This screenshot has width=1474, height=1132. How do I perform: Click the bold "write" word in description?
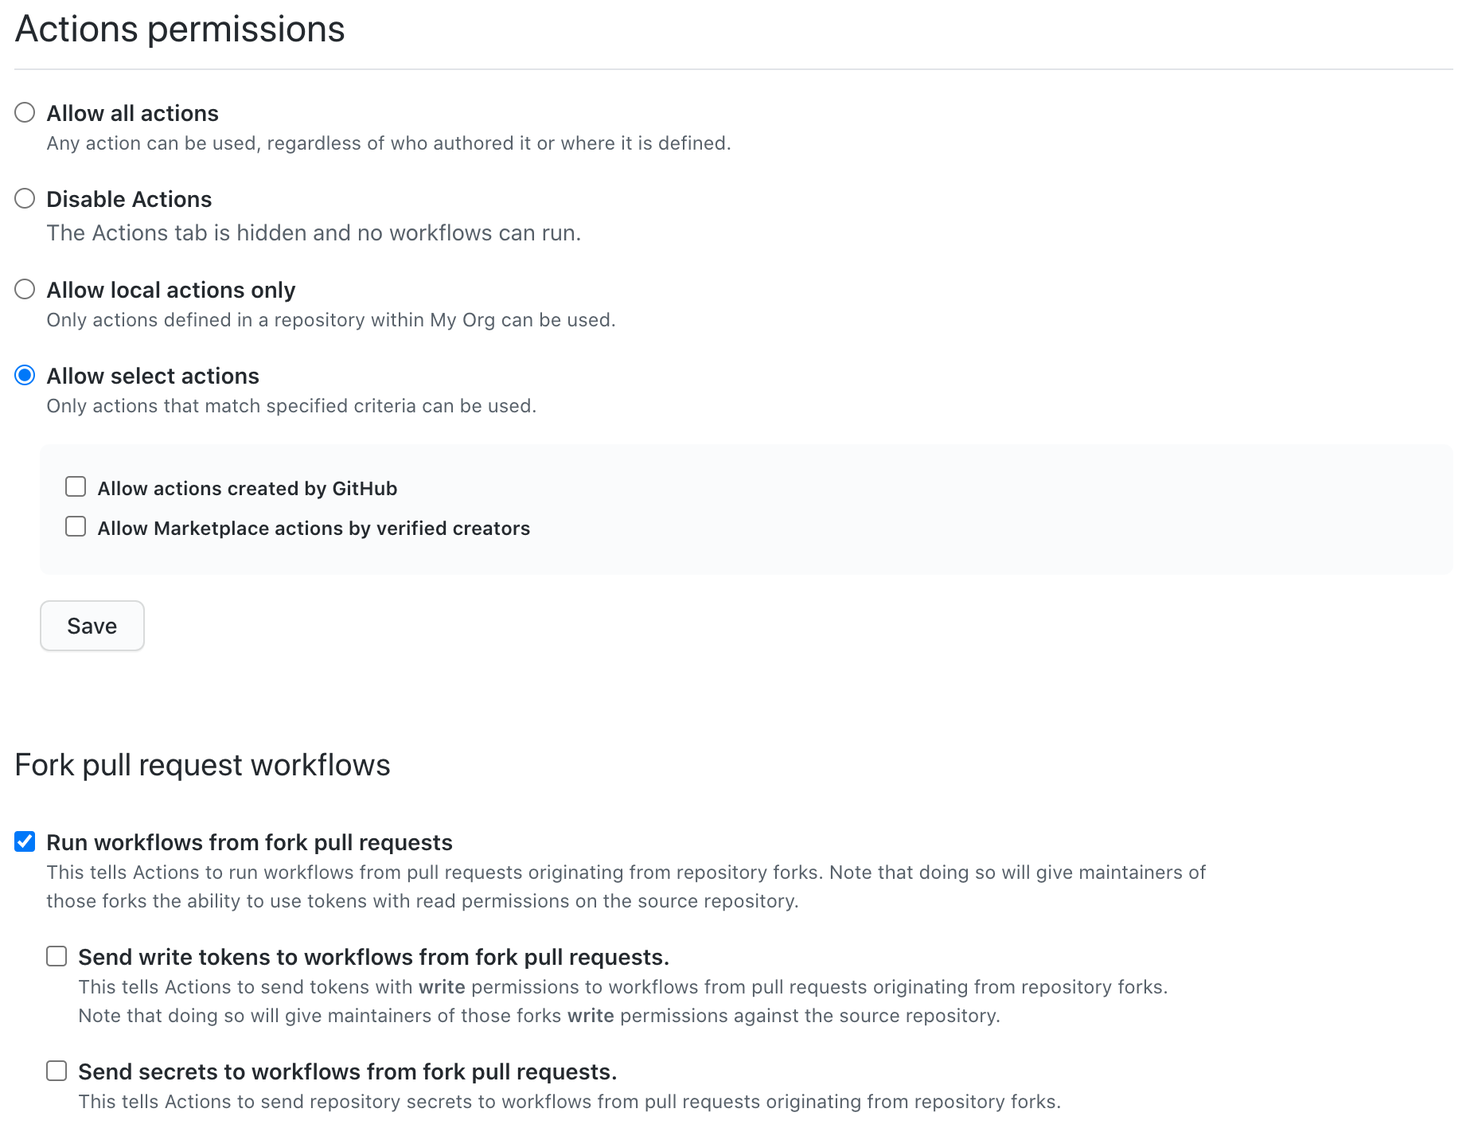(x=444, y=986)
